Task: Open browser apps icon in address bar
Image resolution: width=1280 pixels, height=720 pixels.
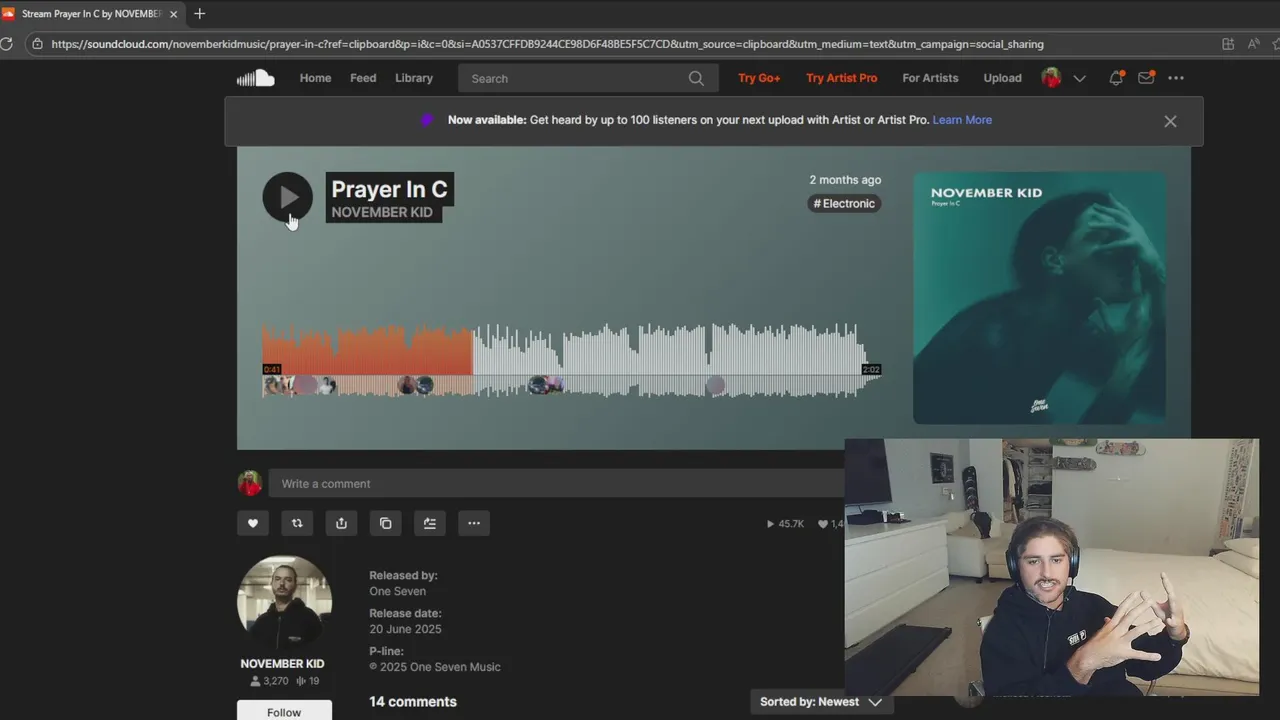Action: [1228, 44]
